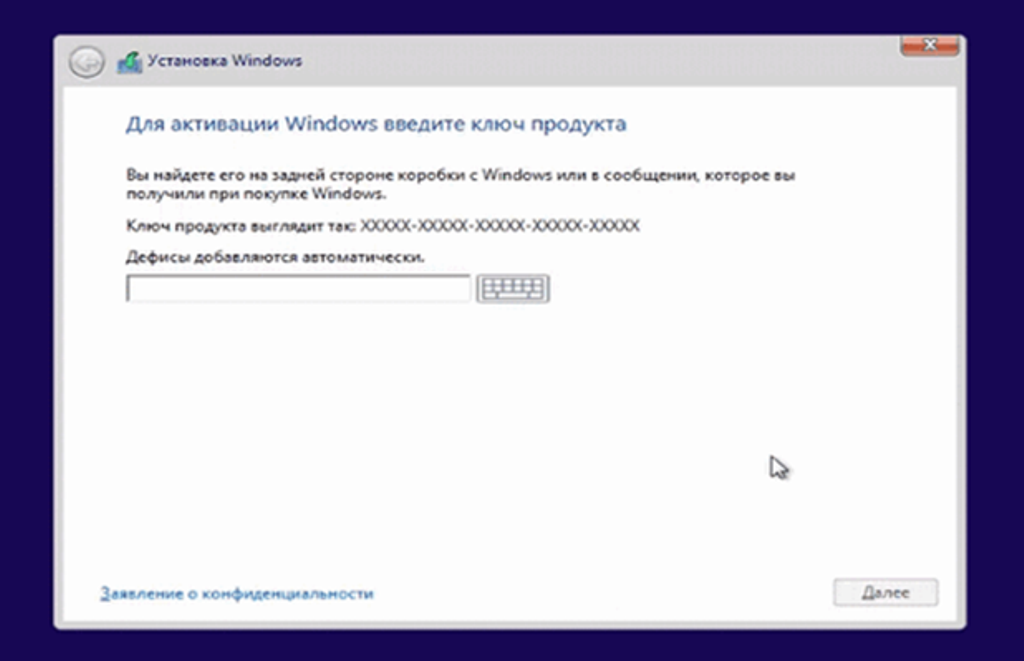Click the word Windows in the title bar
Screen dimensions: 1024x661
[266, 61]
